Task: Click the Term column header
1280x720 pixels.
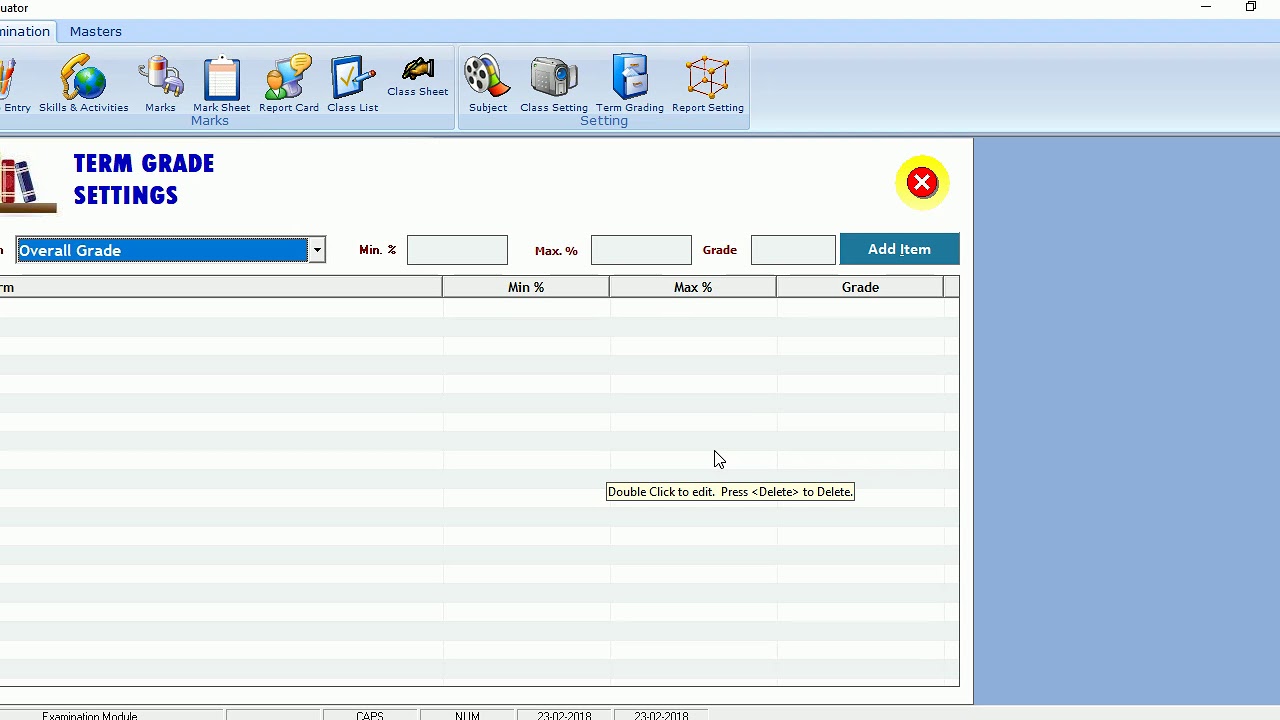Action: coord(221,287)
